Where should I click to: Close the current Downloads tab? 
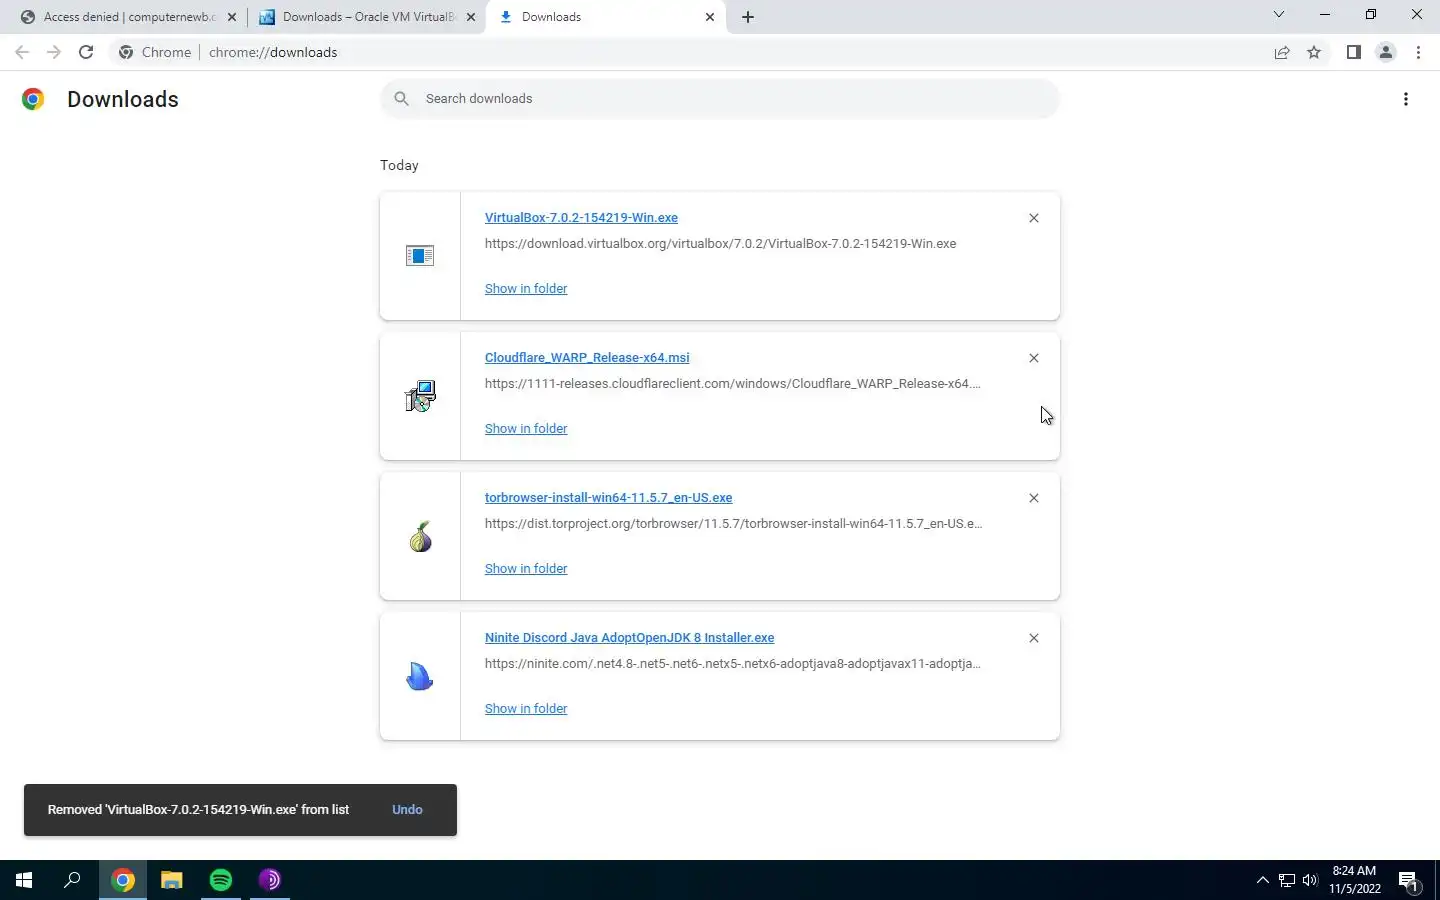click(710, 17)
